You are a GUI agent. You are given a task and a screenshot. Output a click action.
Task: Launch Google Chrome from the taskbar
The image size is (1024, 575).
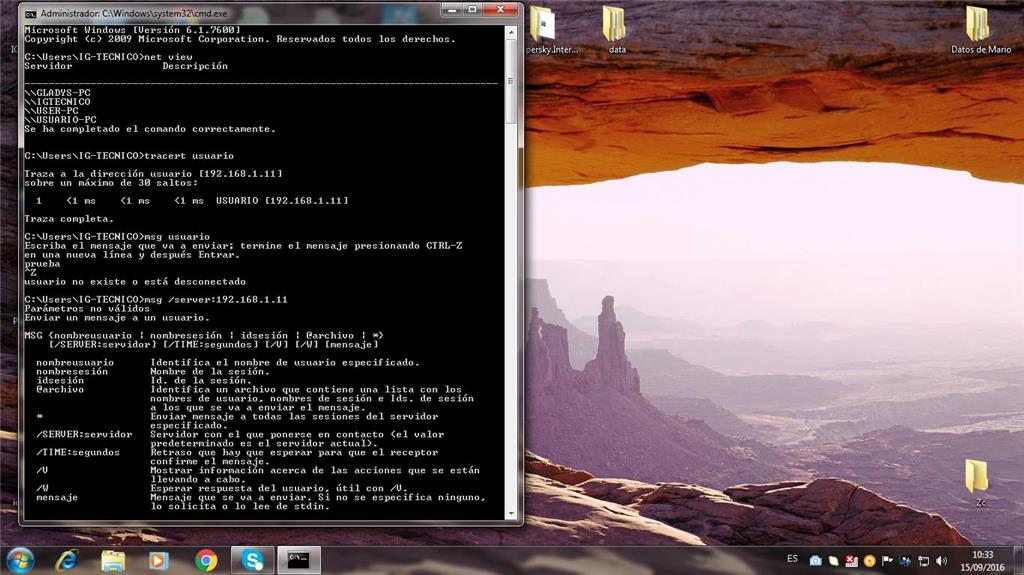[206, 560]
